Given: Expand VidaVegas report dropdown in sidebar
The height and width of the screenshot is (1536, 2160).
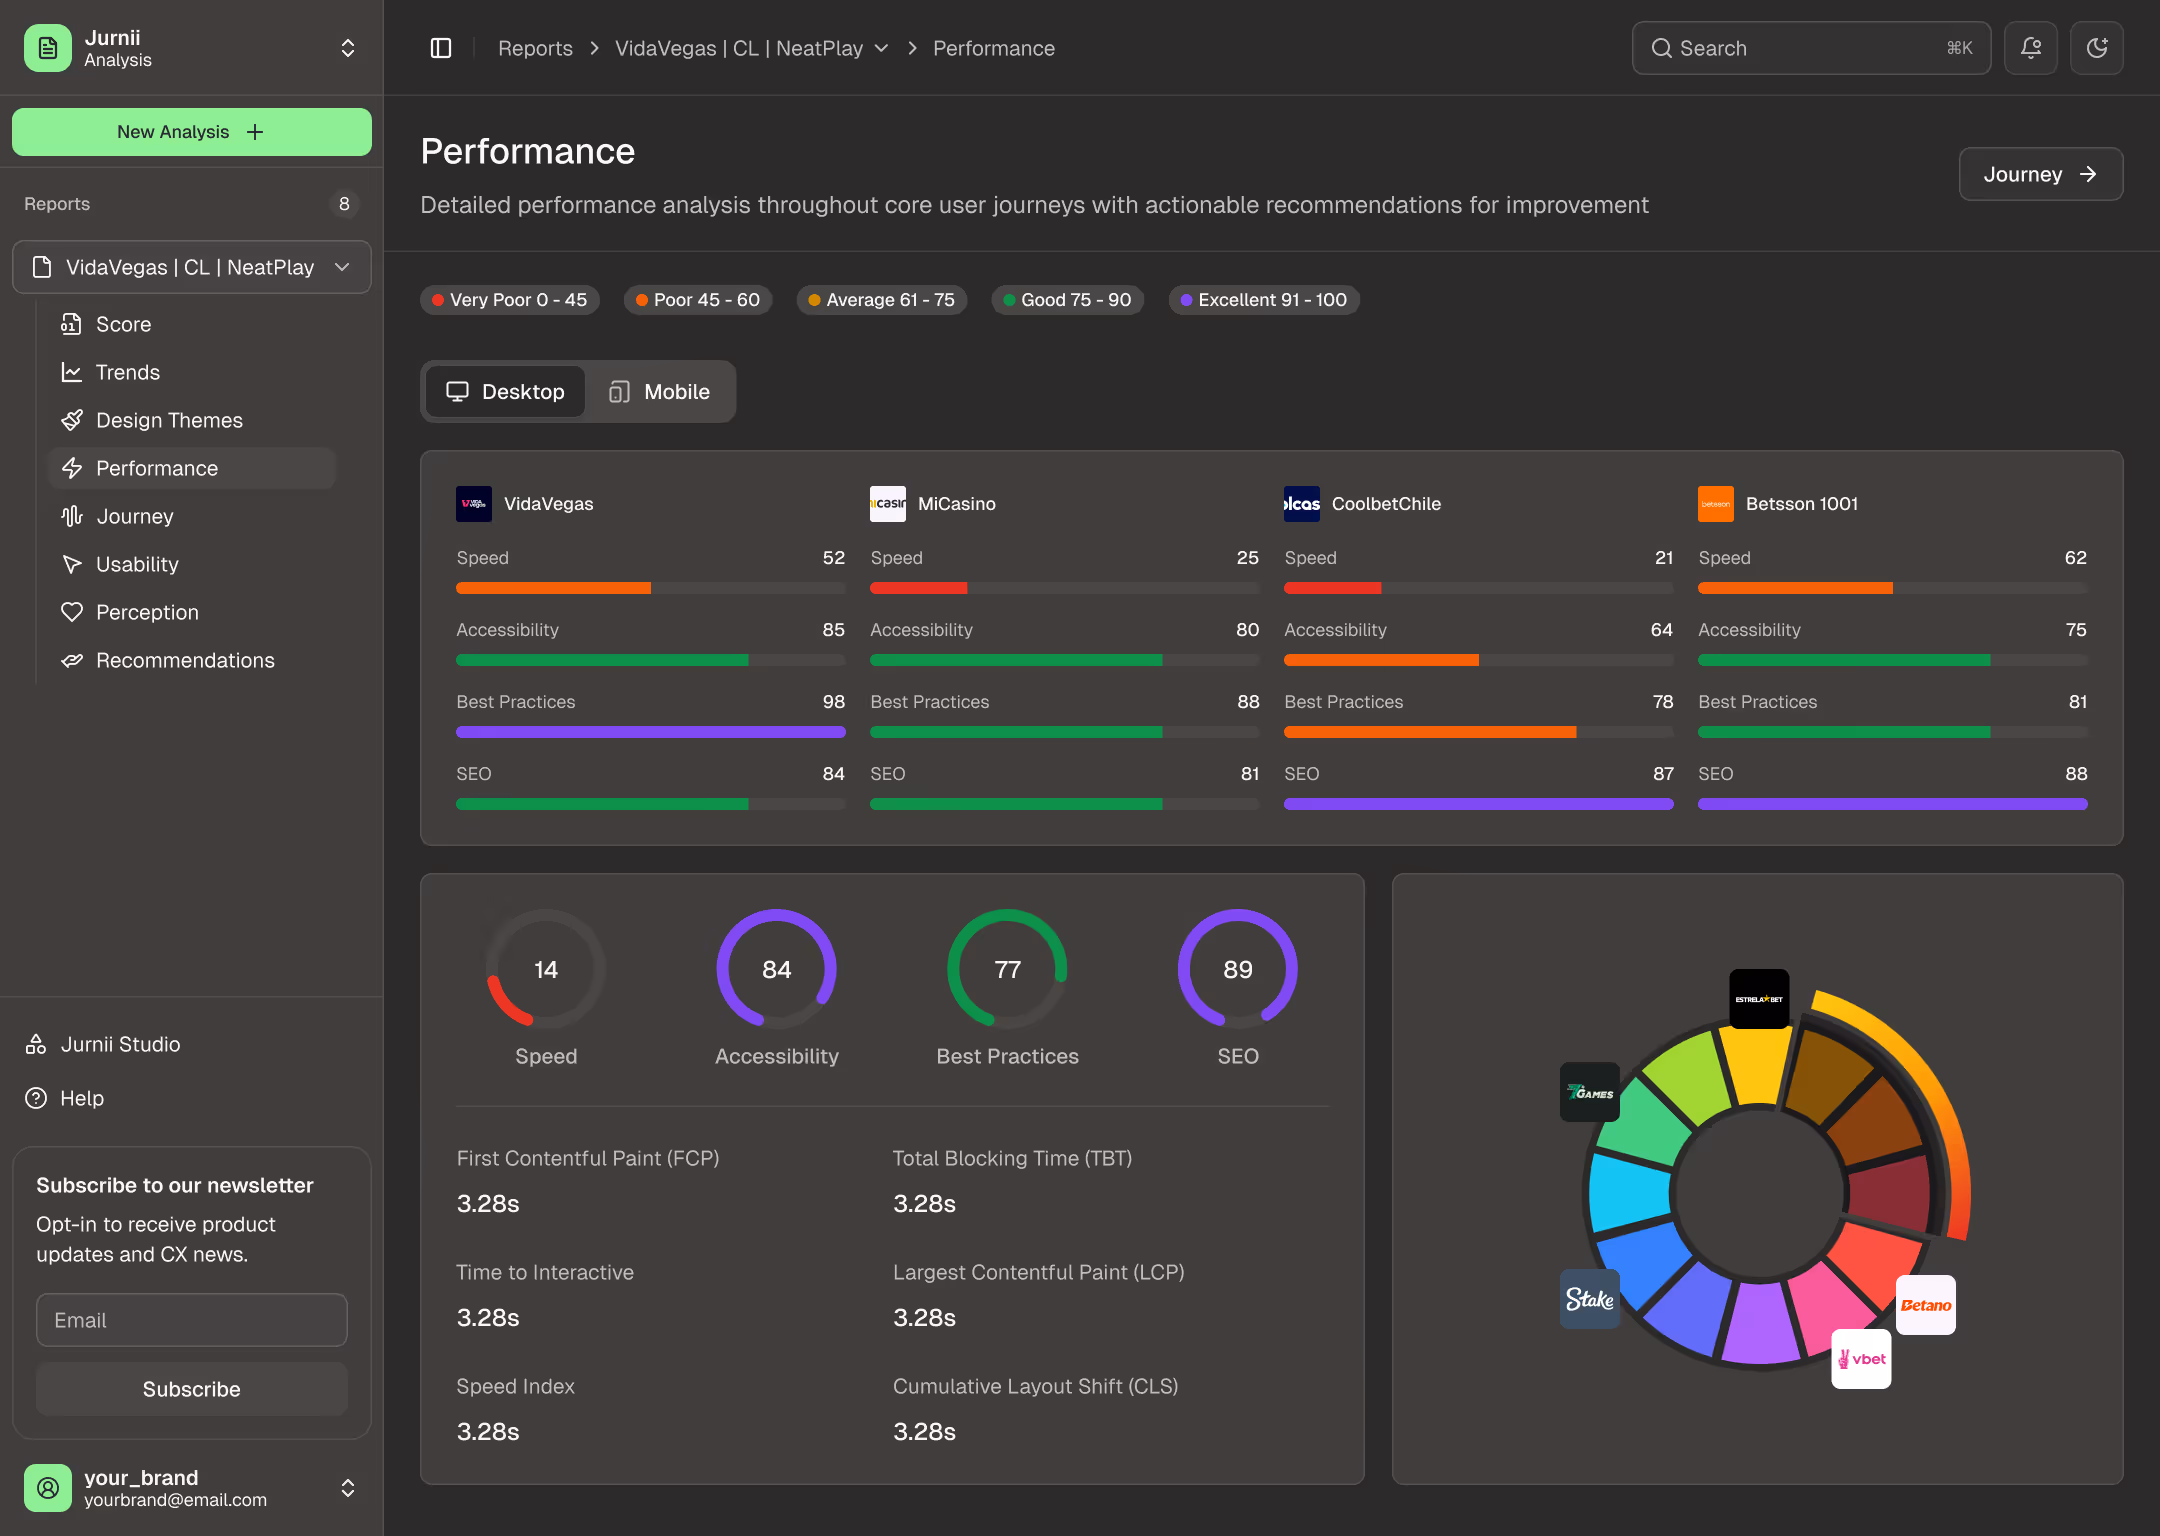Looking at the screenshot, I should (342, 267).
